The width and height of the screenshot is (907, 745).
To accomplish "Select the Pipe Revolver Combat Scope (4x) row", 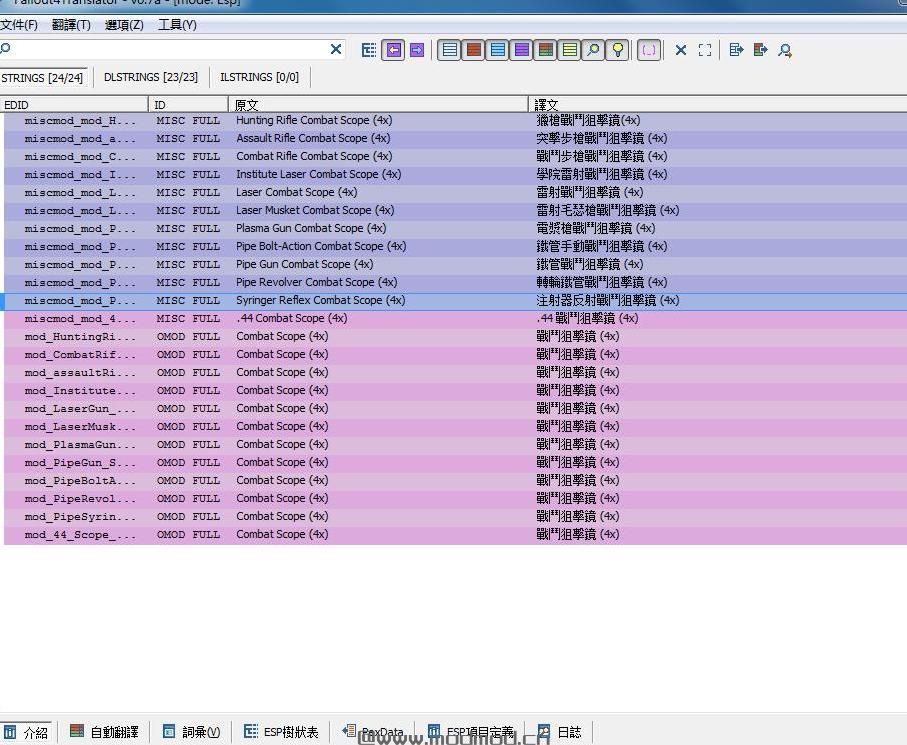I will [x=455, y=282].
